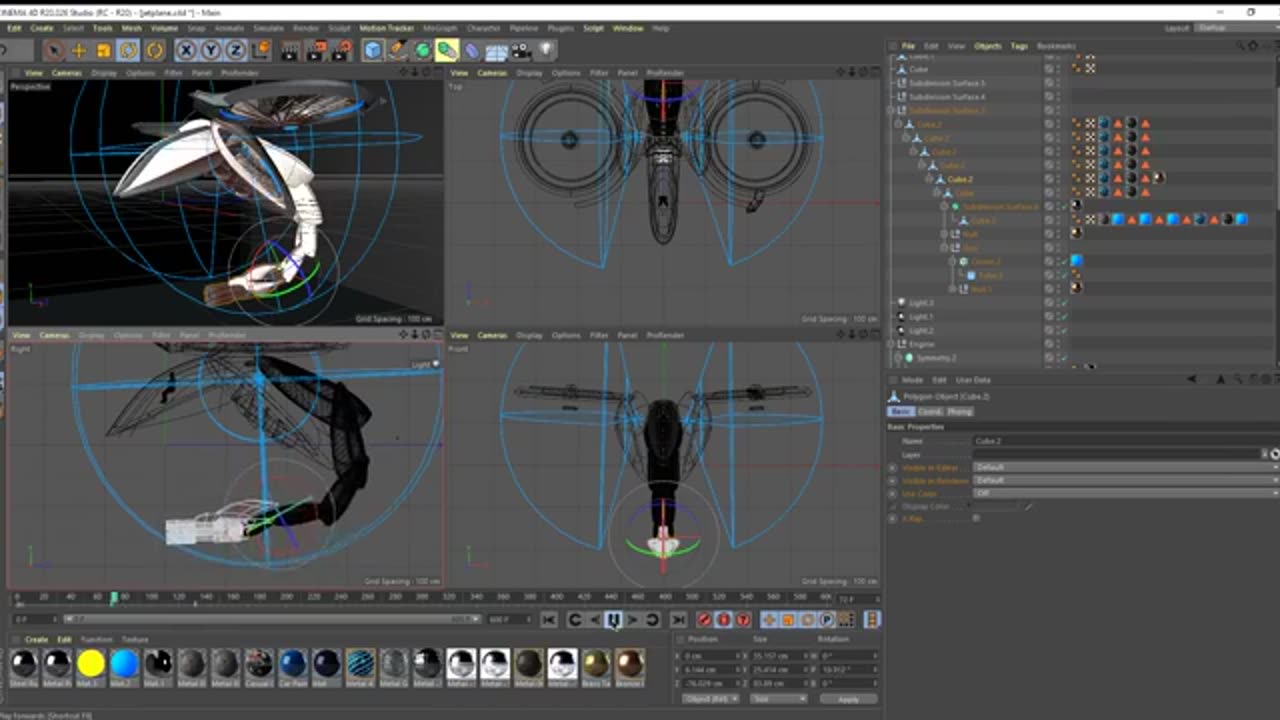Click the green timeline playhead marker
The image size is (1280, 720).
click(x=113, y=598)
